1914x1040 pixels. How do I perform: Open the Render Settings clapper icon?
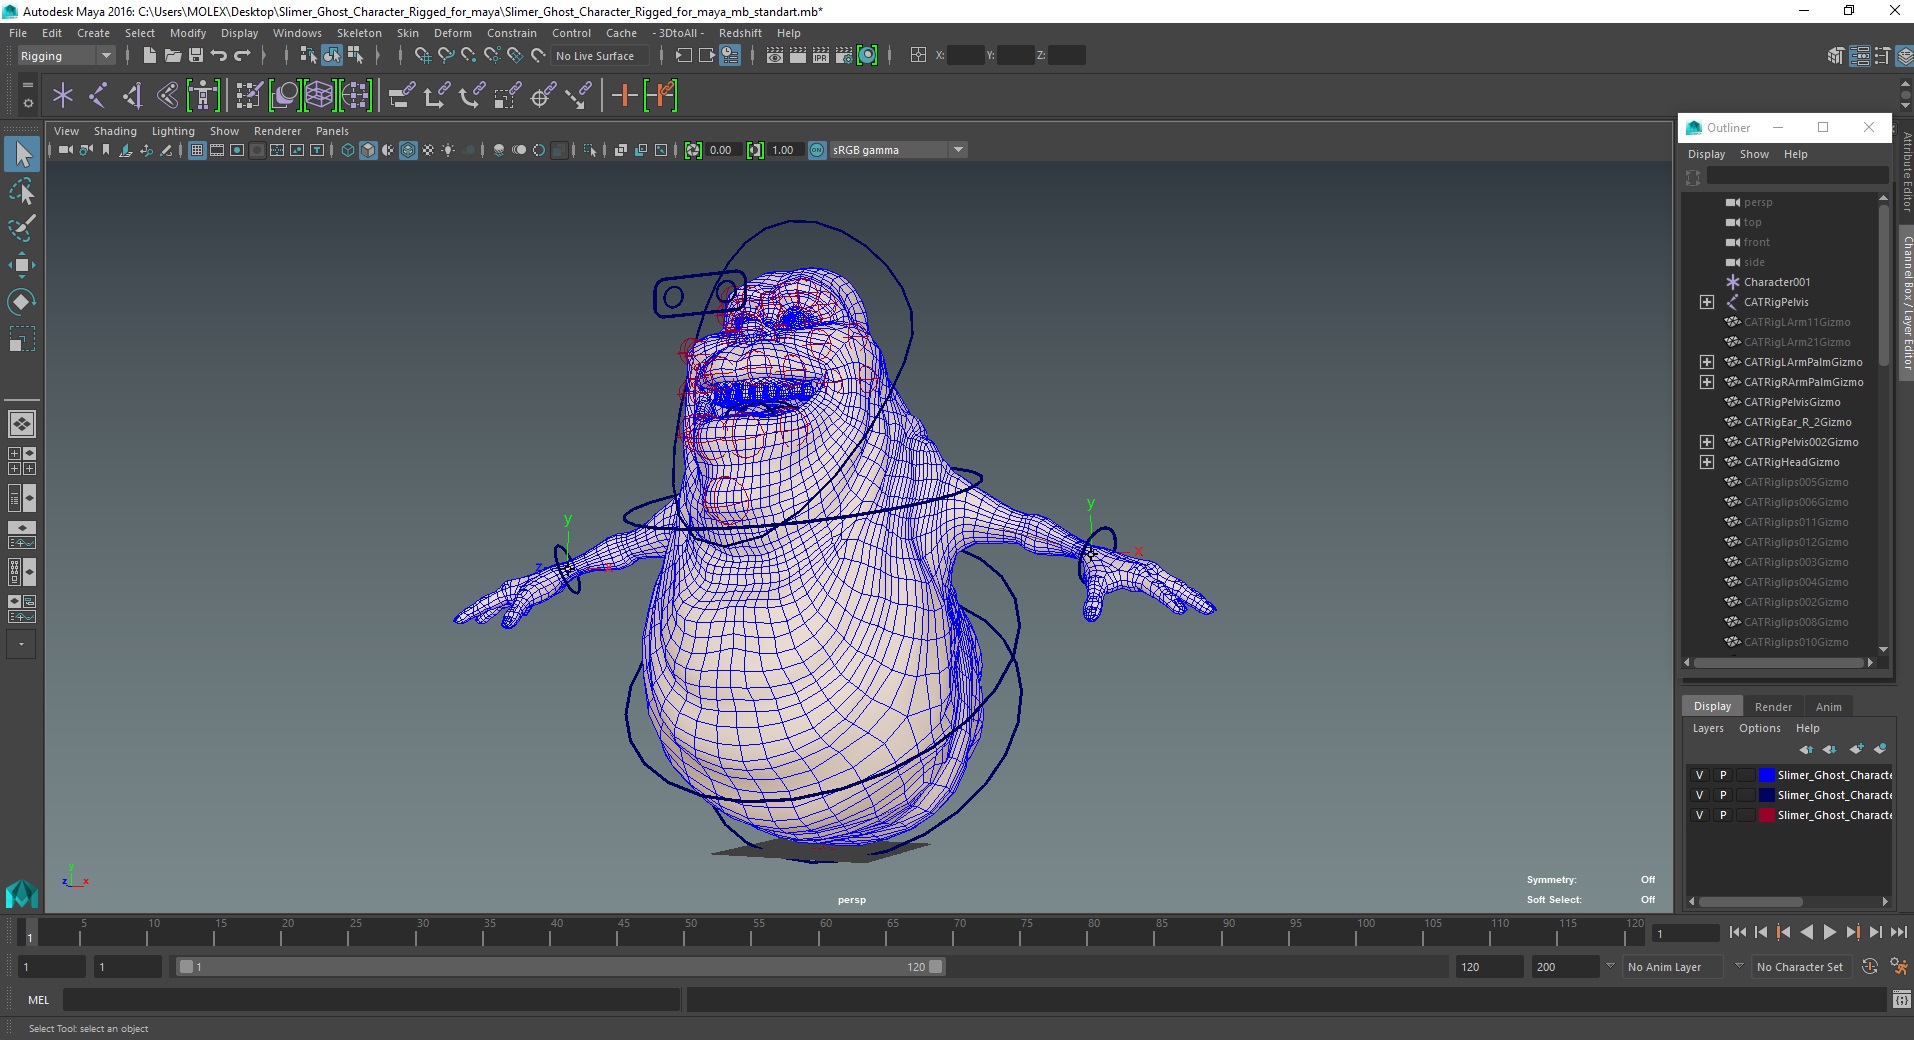[844, 56]
